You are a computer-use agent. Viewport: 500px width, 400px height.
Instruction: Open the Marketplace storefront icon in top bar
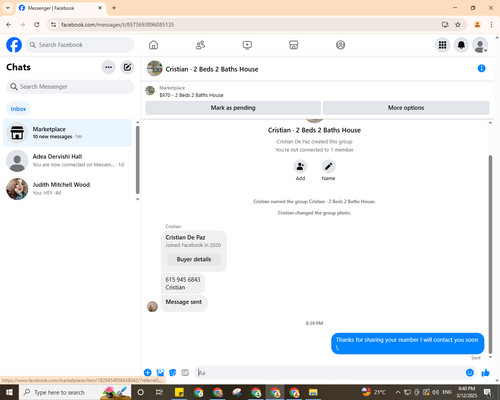tap(294, 45)
